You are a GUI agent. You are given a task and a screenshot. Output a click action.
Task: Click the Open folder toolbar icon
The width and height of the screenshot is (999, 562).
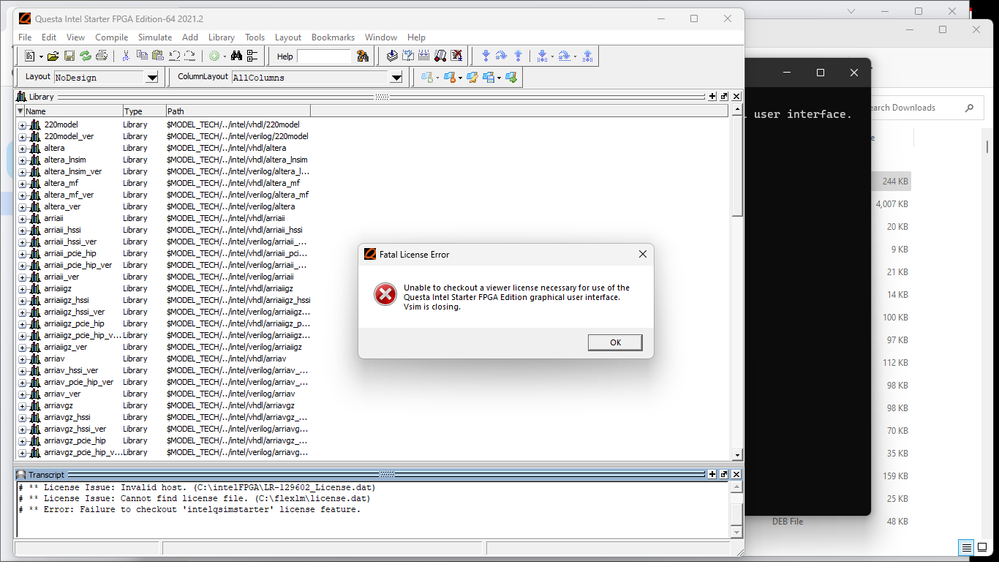point(53,56)
